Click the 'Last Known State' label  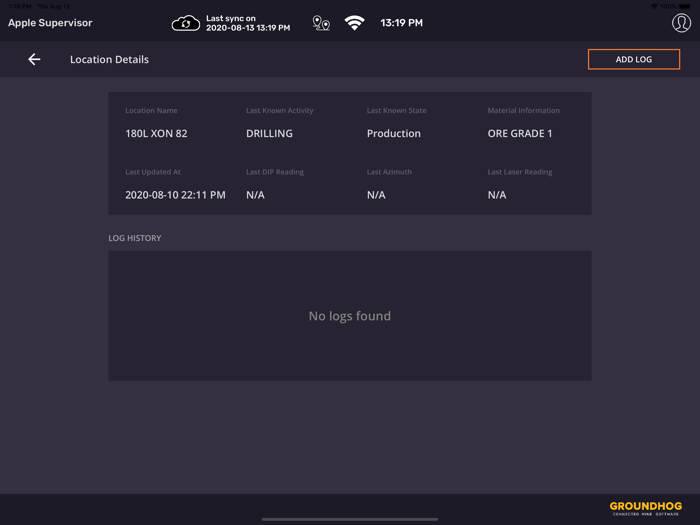pos(396,110)
